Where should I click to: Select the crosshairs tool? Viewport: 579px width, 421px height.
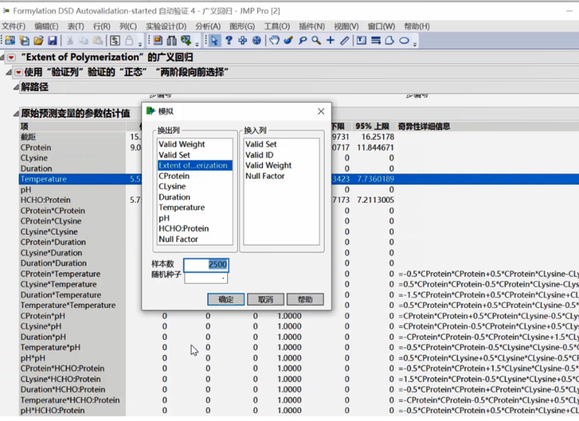tap(330, 41)
